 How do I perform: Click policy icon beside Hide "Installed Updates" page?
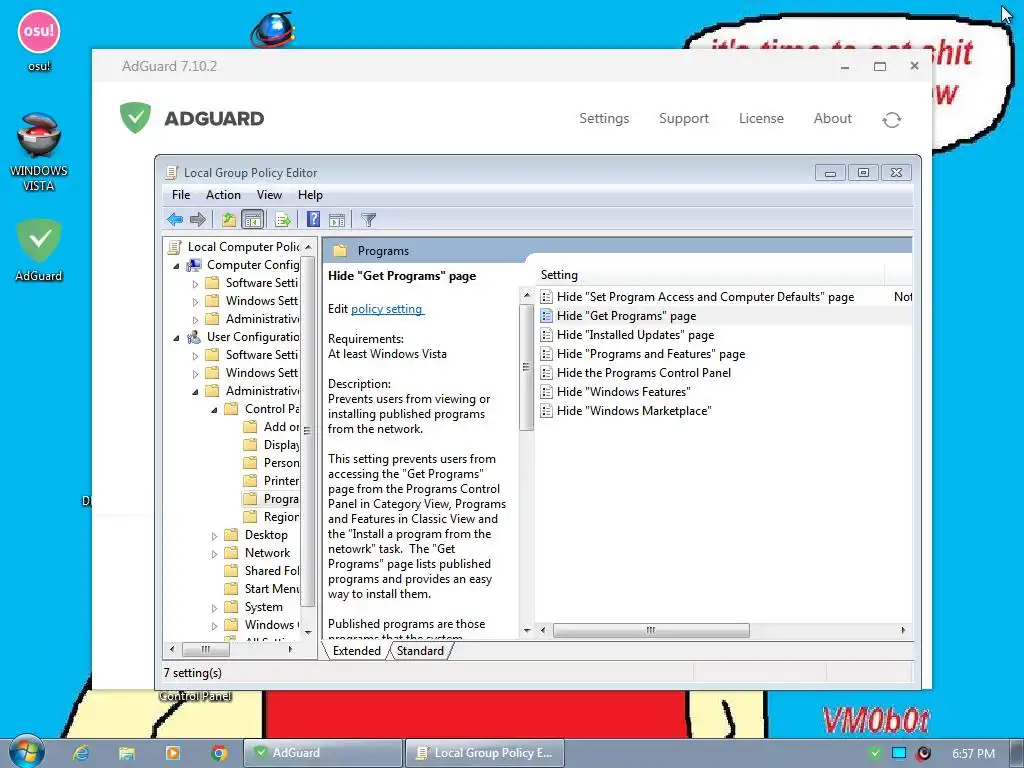pos(547,335)
